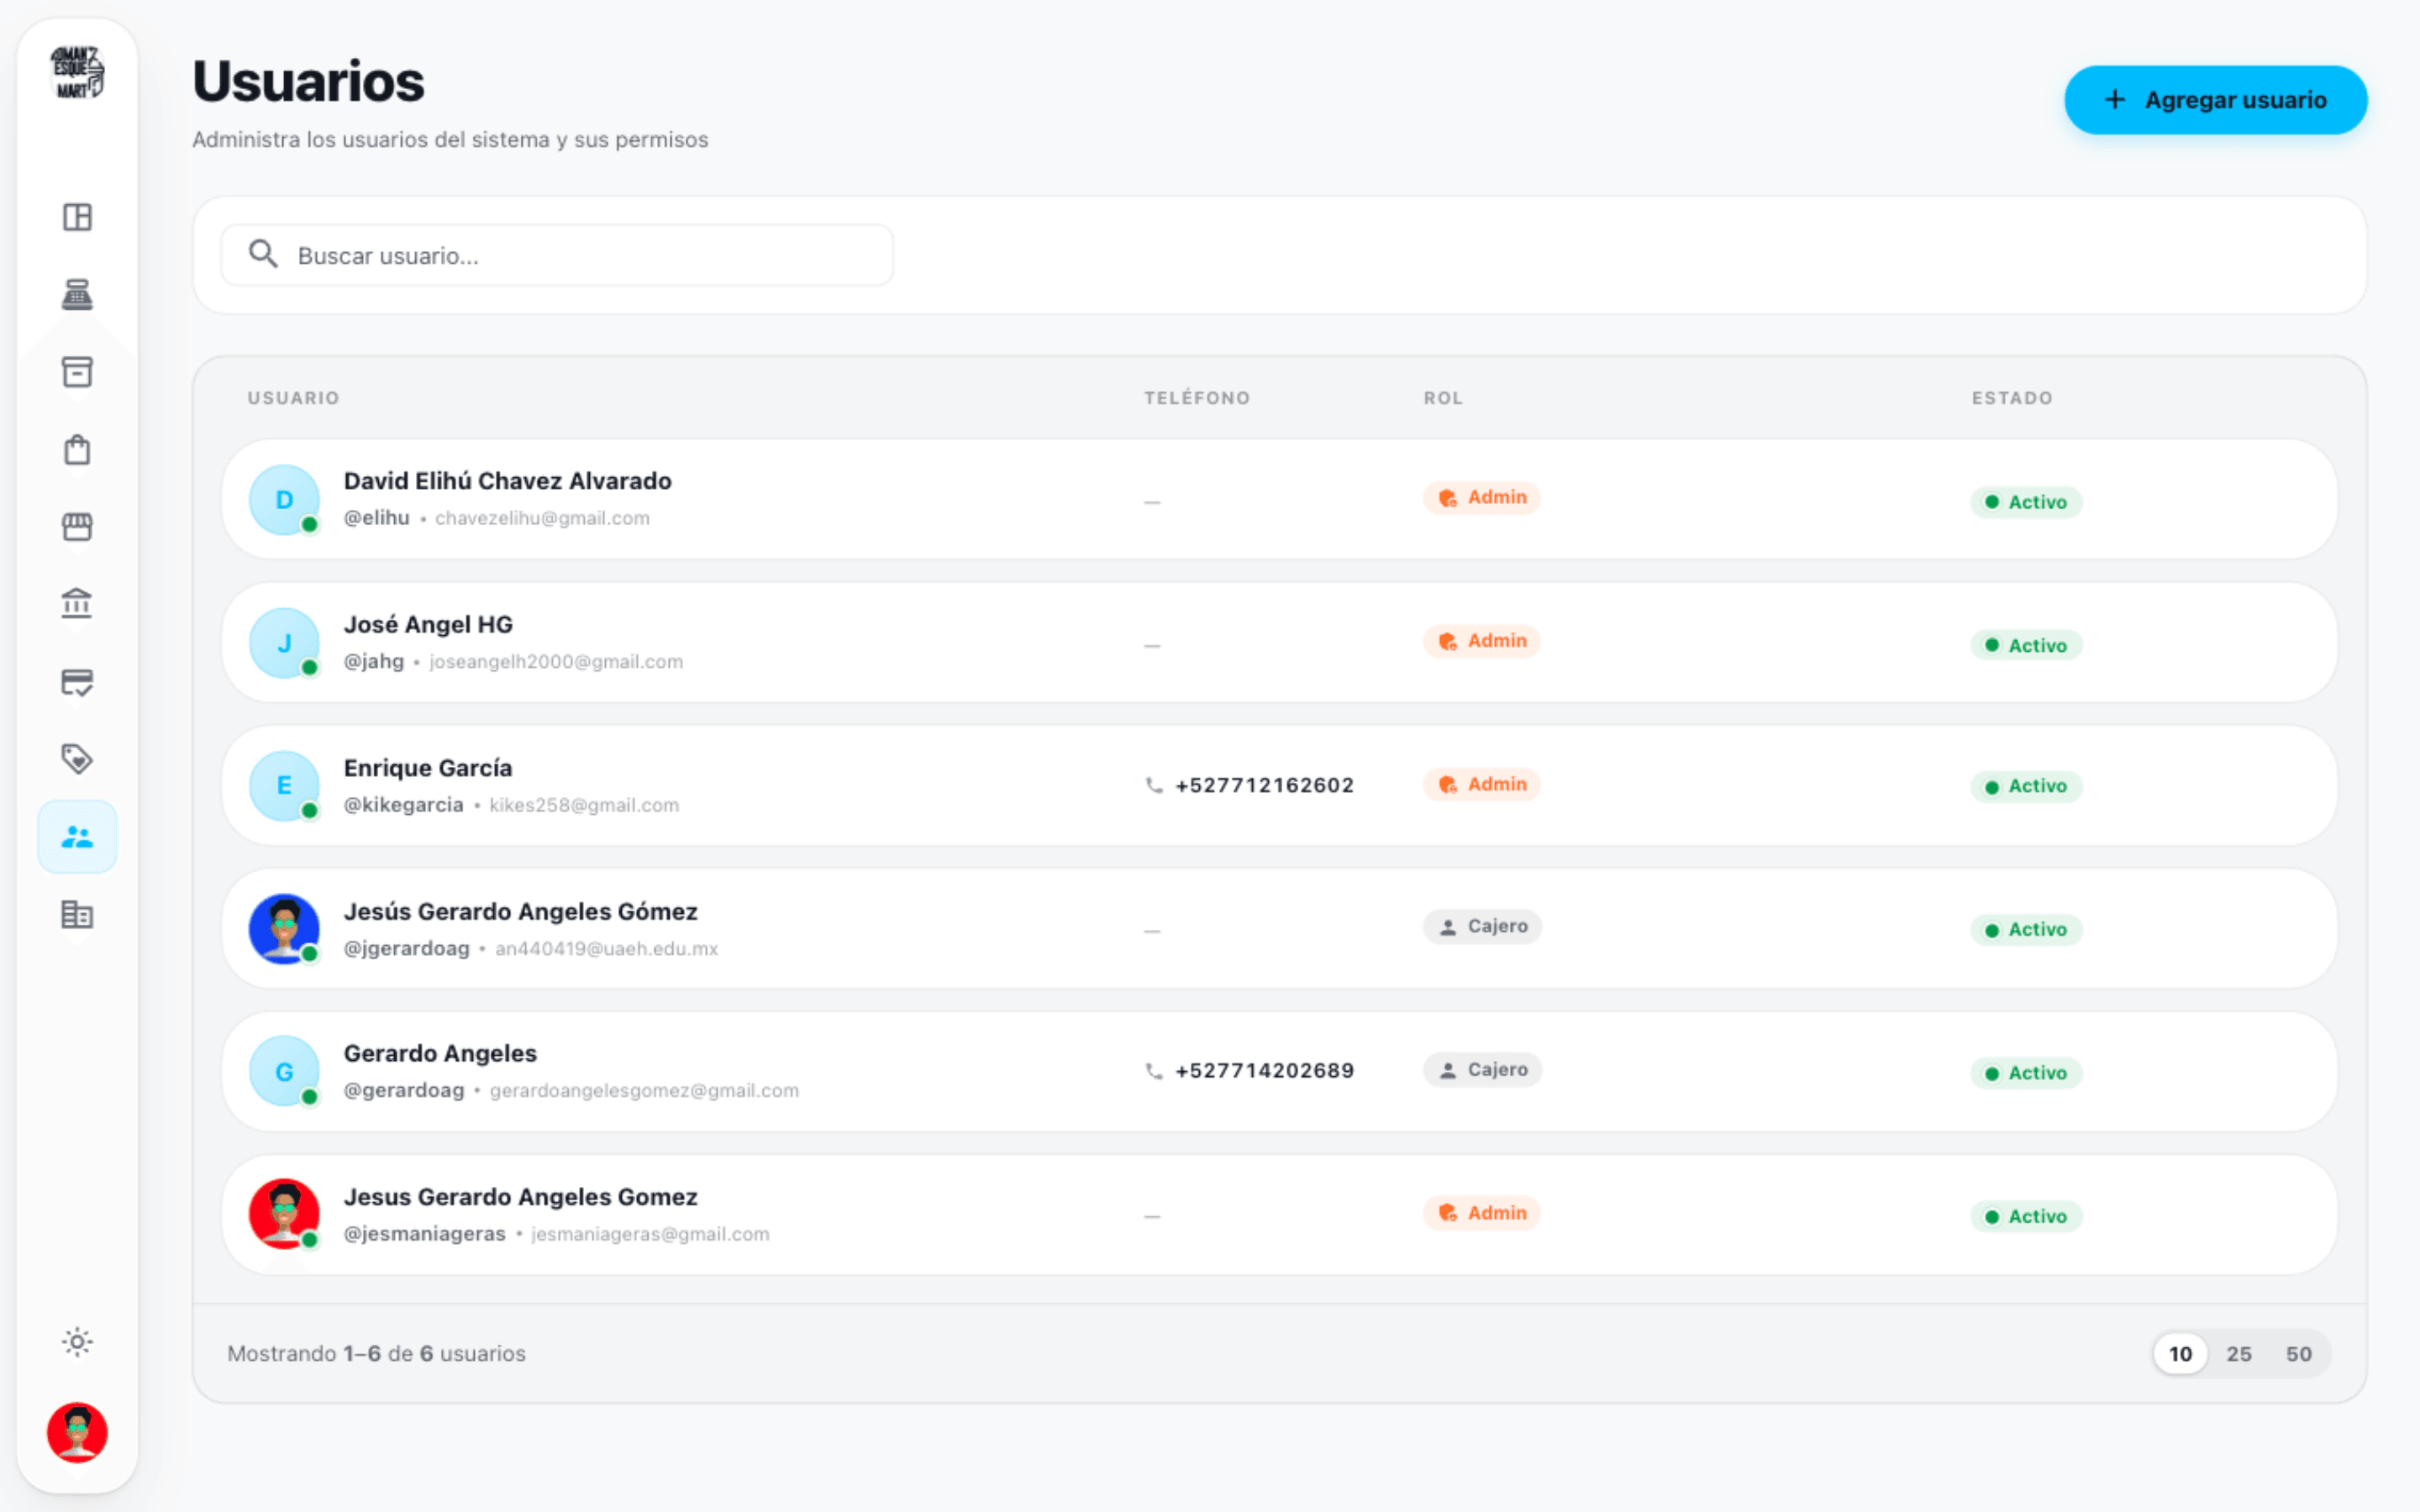Screen dimensions: 2420x1512
Task: Open the office building icon in sidebar
Action: 77,914
